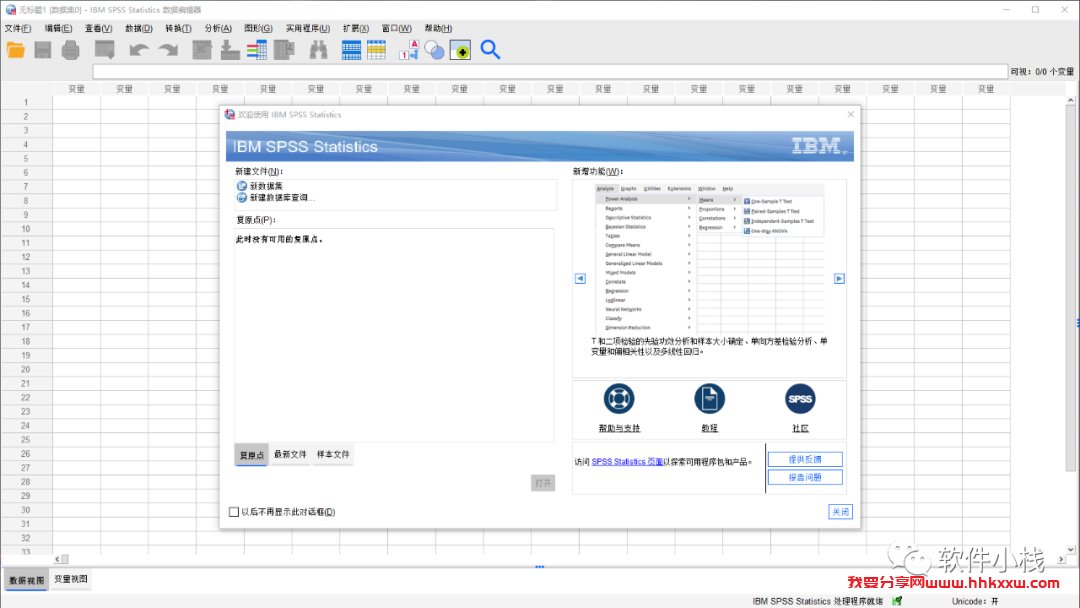This screenshot has width=1080, height=608.
Task: Click the Go to case toolbar icon
Action: pos(202,50)
